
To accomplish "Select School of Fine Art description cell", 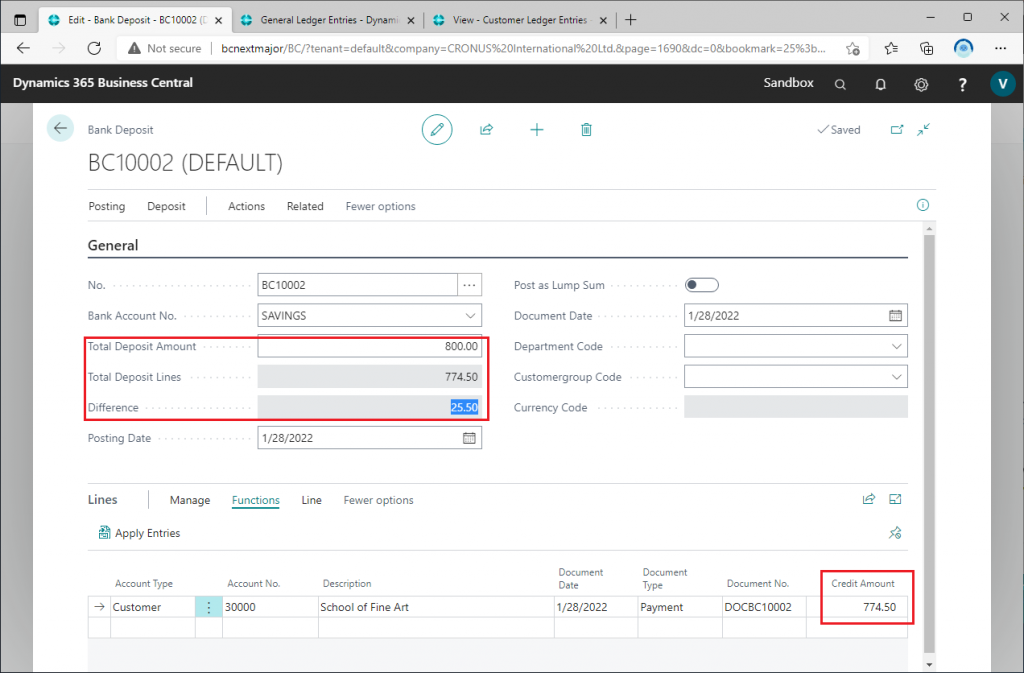I will (x=436, y=607).
